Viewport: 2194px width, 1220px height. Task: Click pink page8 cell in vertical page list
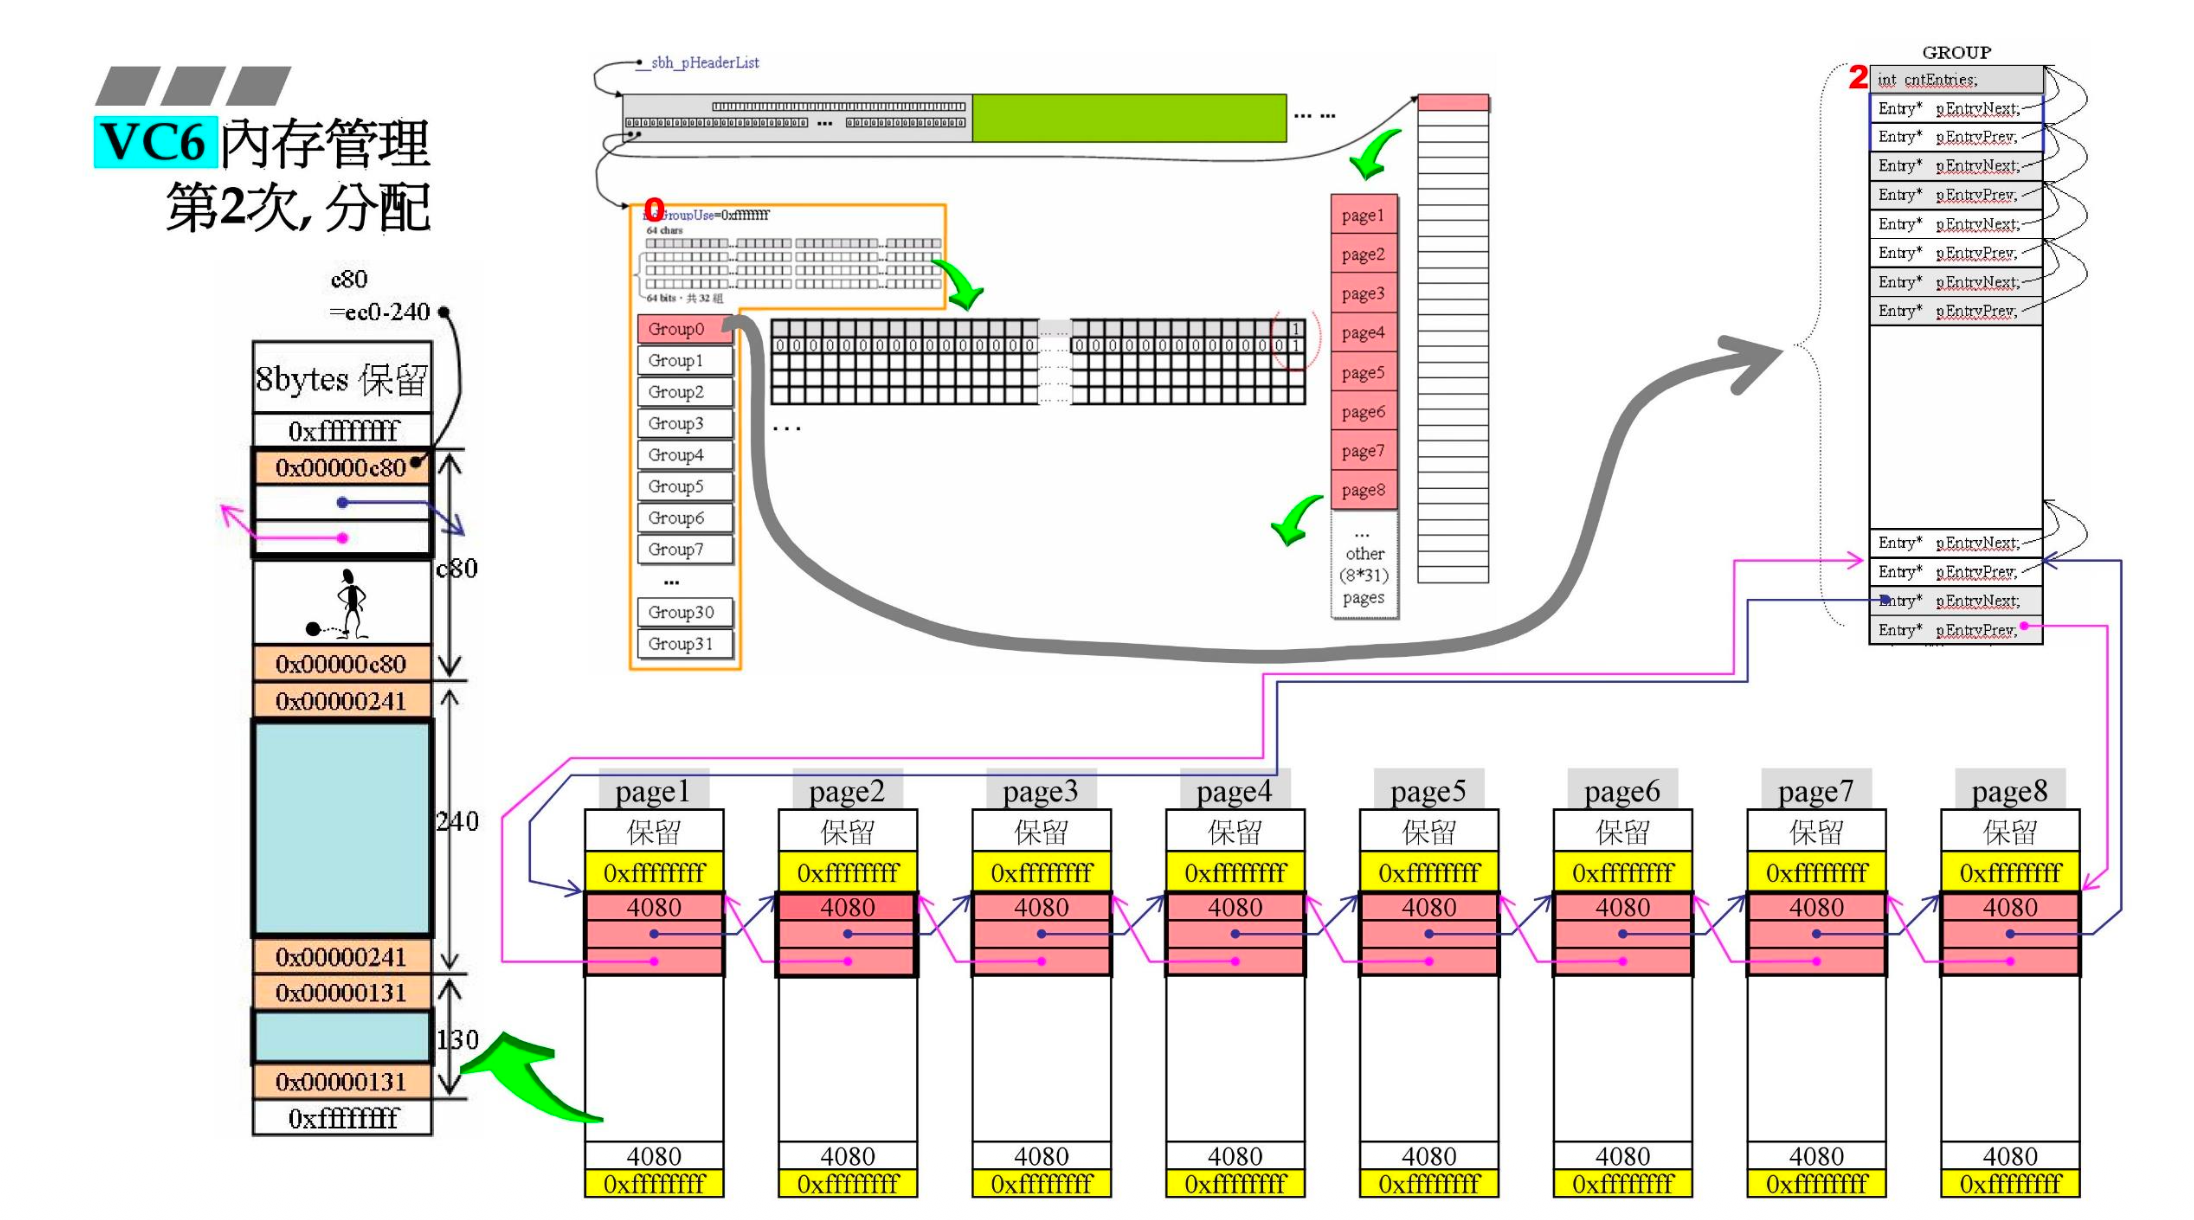point(1364,490)
